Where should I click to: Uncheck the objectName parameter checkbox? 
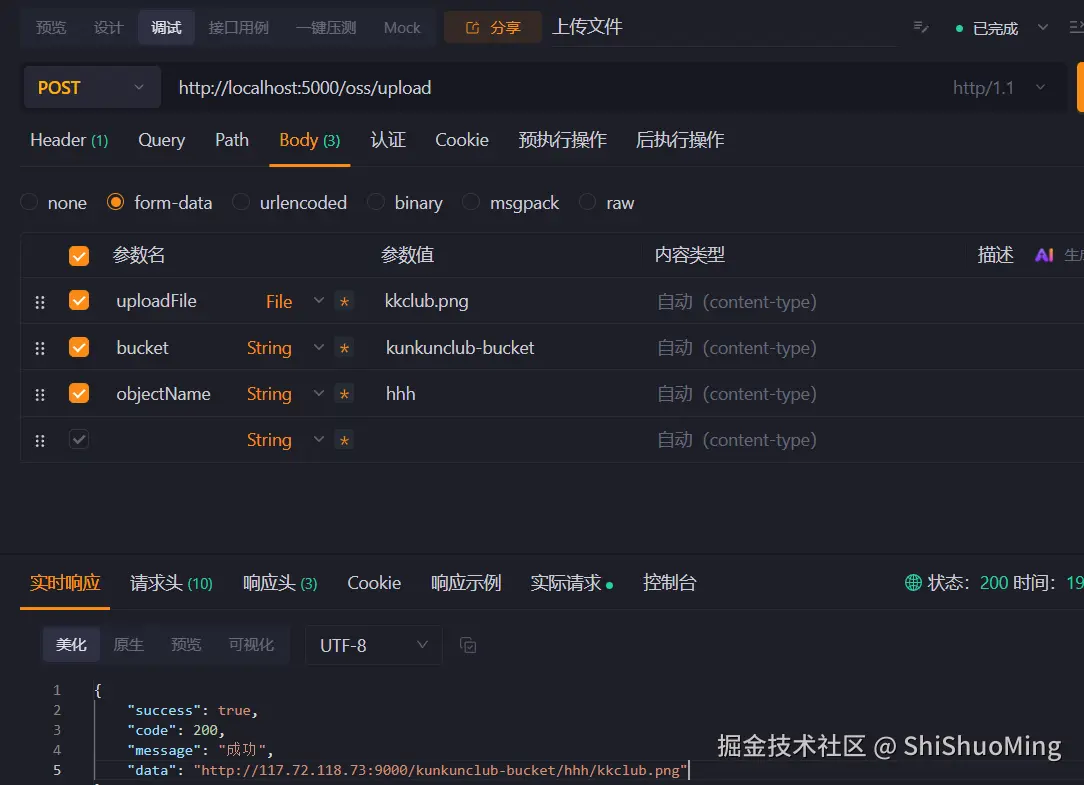(x=79, y=393)
